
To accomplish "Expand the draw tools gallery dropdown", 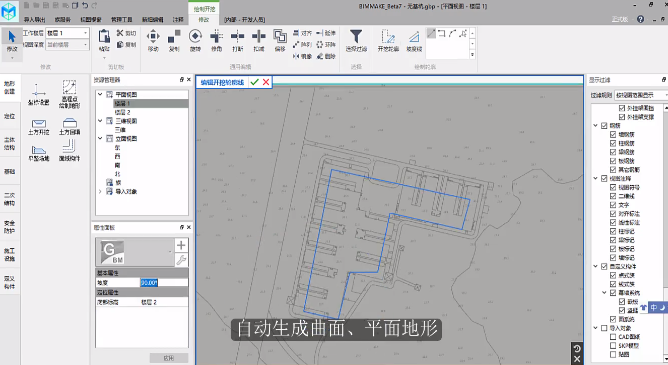I will point(472,55).
